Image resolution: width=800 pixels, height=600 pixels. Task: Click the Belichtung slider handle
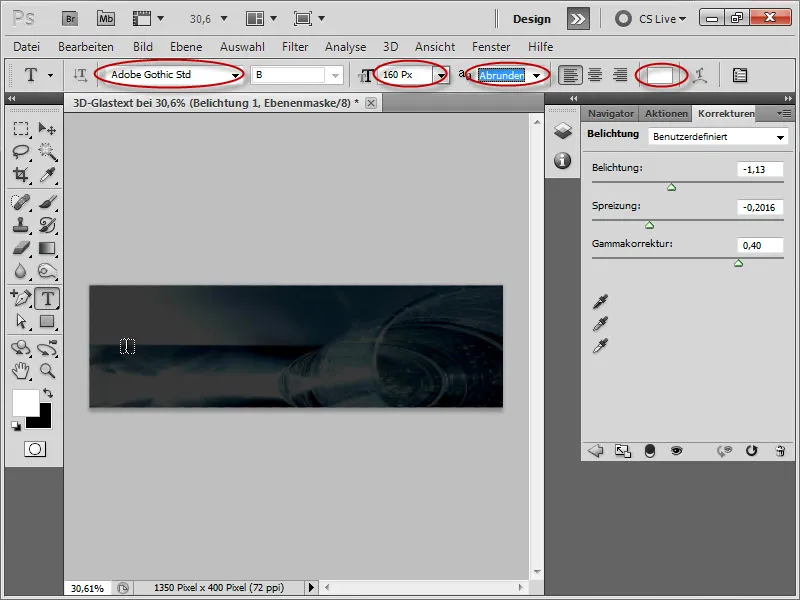tap(671, 187)
